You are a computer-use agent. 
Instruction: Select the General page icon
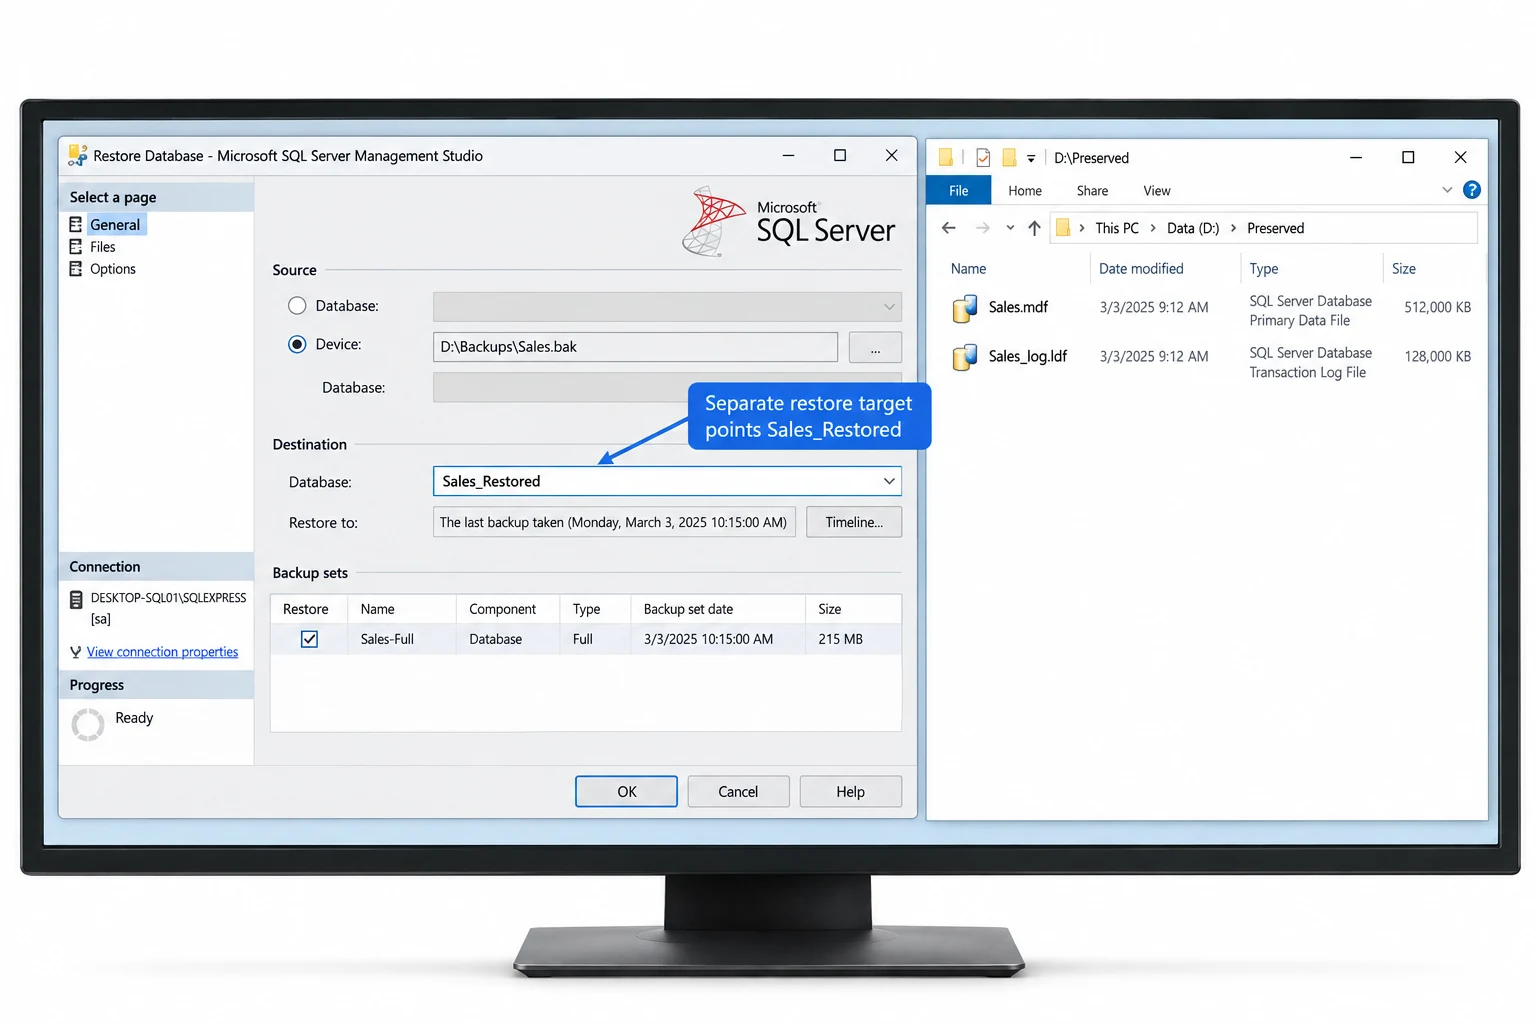[76, 225]
